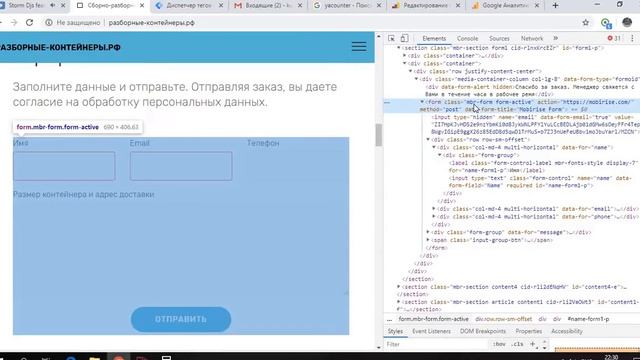
Task: Switch to the Network tab
Action: click(x=532, y=38)
